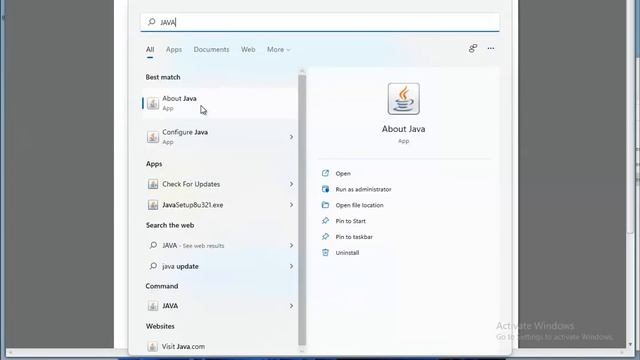This screenshot has width=640, height=360.
Task: Click the large Java logo in preview pane
Action: [x=404, y=99]
